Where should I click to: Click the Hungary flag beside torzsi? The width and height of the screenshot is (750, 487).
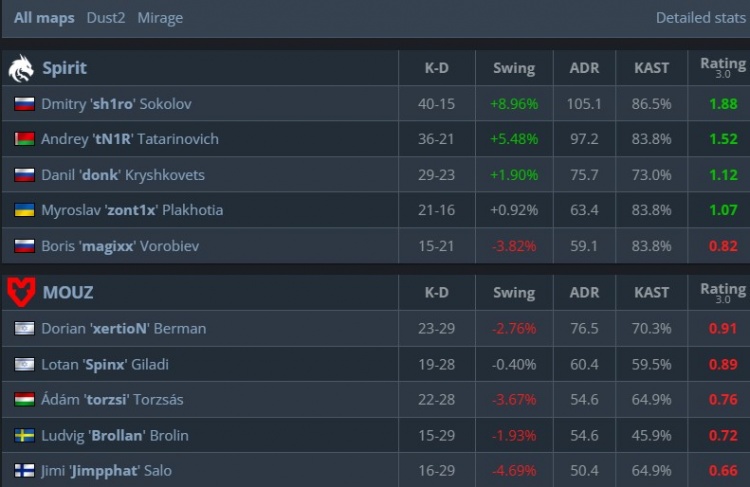[x=24, y=400]
